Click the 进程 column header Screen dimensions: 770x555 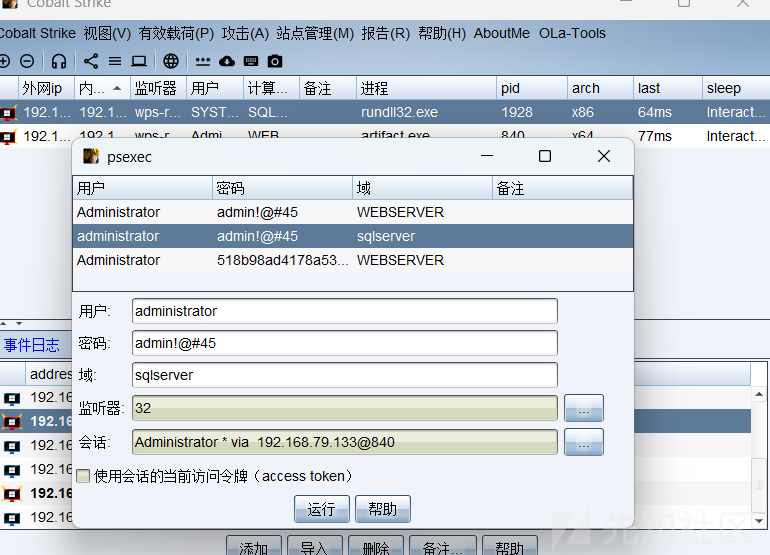pyautogui.click(x=426, y=88)
